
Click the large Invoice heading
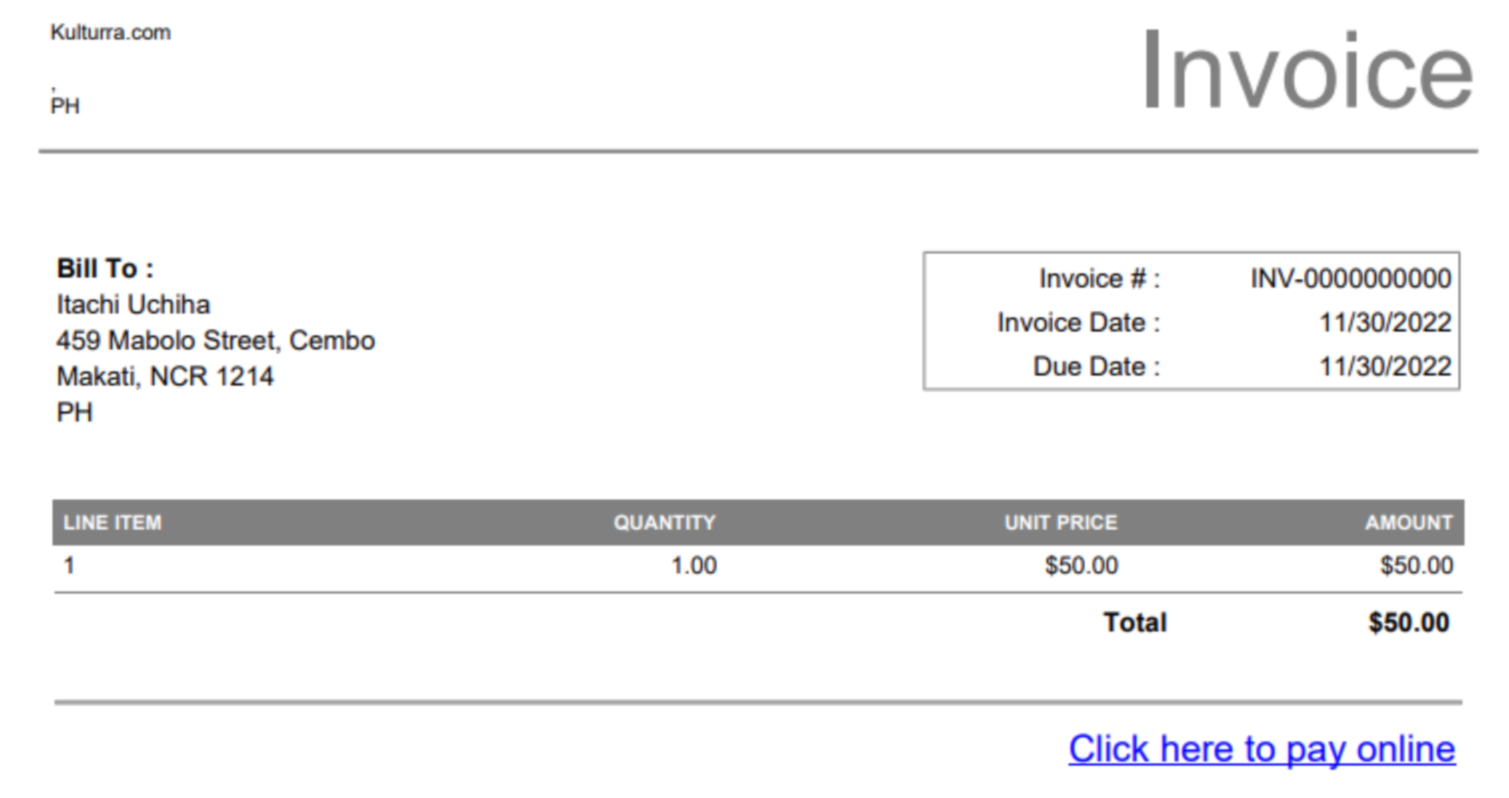pyautogui.click(x=1306, y=72)
